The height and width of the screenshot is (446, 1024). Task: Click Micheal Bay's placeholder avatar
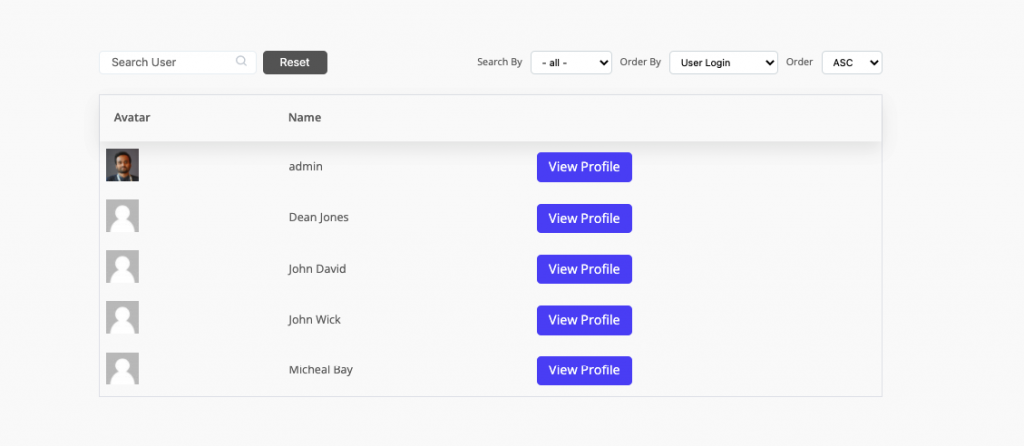(x=122, y=369)
